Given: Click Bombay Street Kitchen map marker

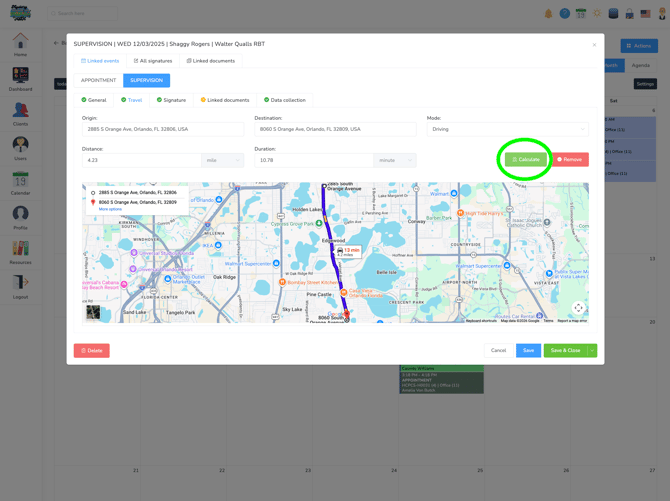Looking at the screenshot, I should pos(282,282).
